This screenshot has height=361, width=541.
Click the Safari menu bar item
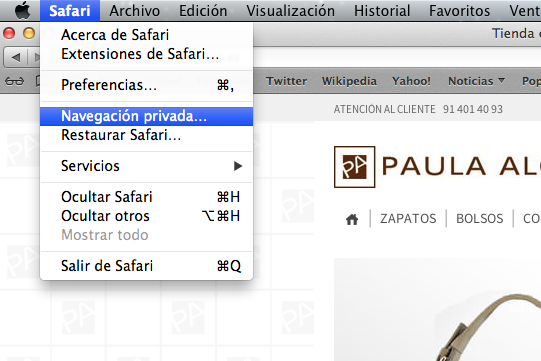(x=70, y=11)
